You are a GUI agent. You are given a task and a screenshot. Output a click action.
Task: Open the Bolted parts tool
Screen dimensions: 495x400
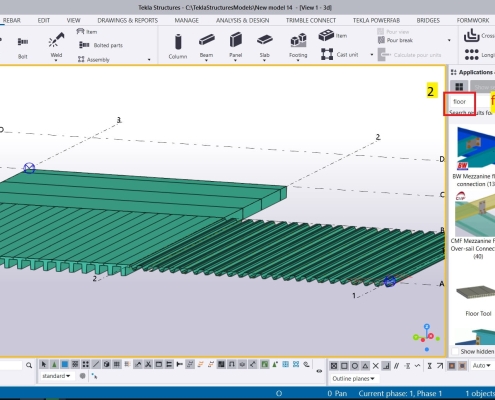point(101,45)
